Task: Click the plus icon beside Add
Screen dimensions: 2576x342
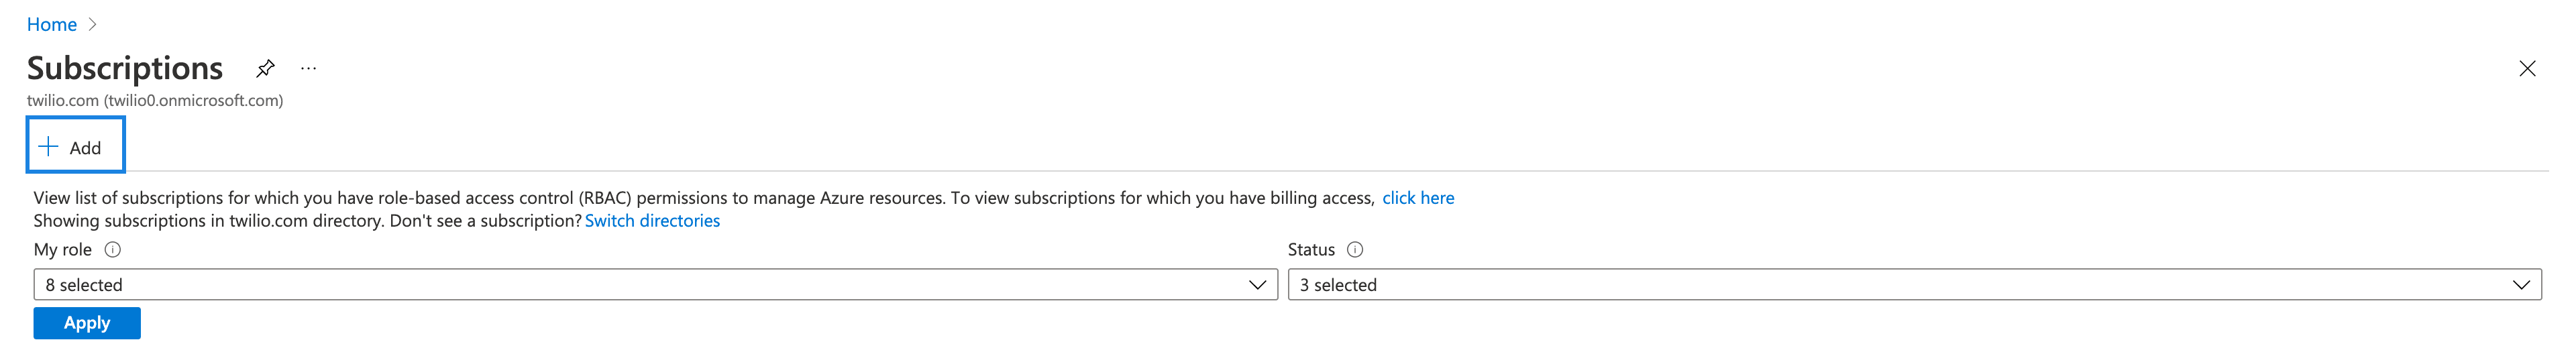Action: click(x=48, y=147)
